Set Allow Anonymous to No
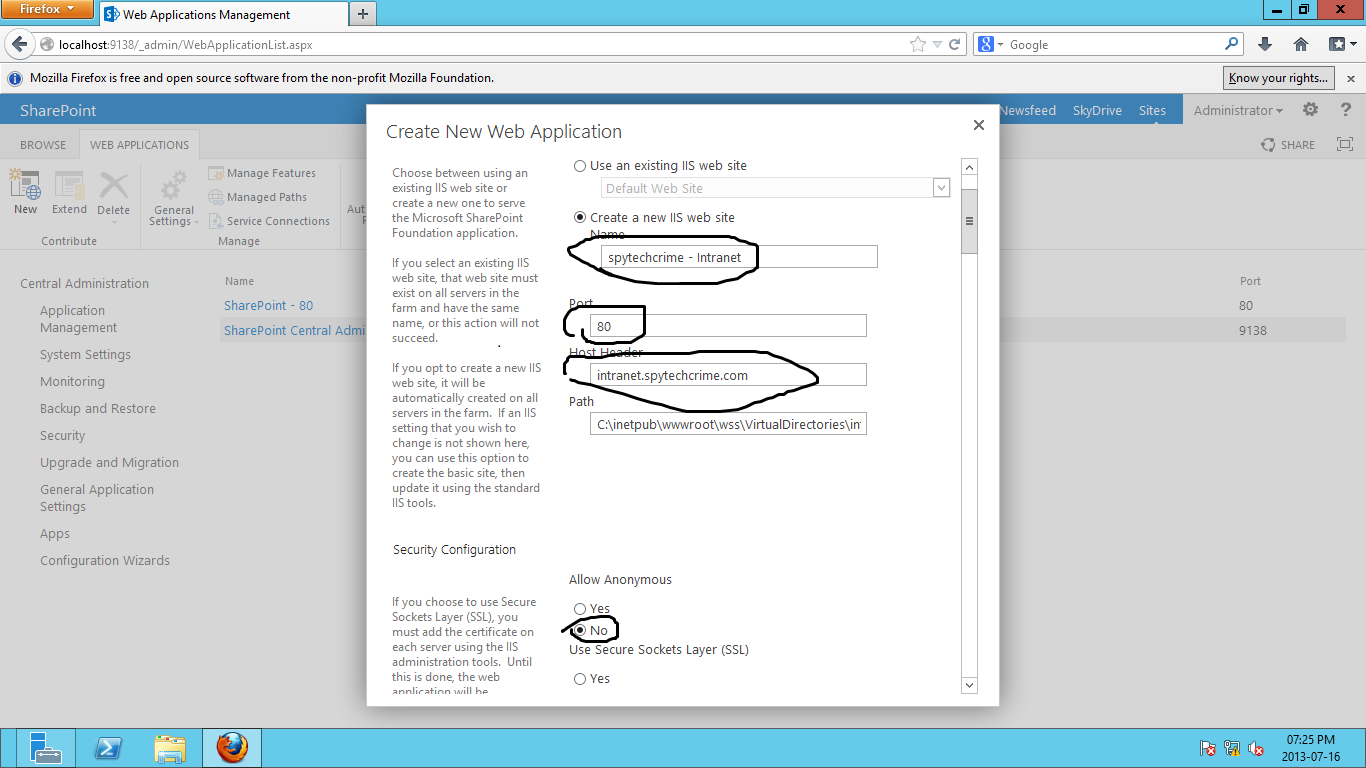1366x768 pixels. click(580, 631)
